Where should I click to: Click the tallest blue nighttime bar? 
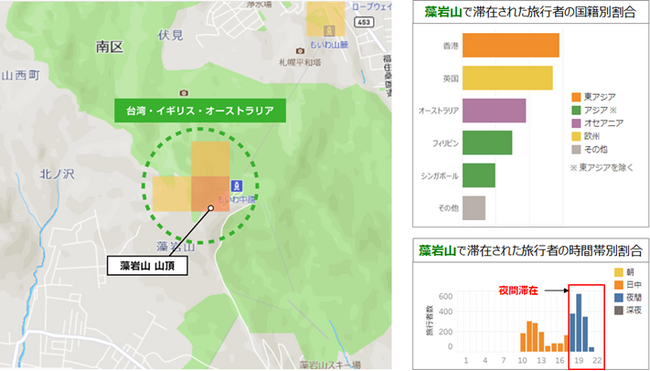pyautogui.click(x=579, y=322)
